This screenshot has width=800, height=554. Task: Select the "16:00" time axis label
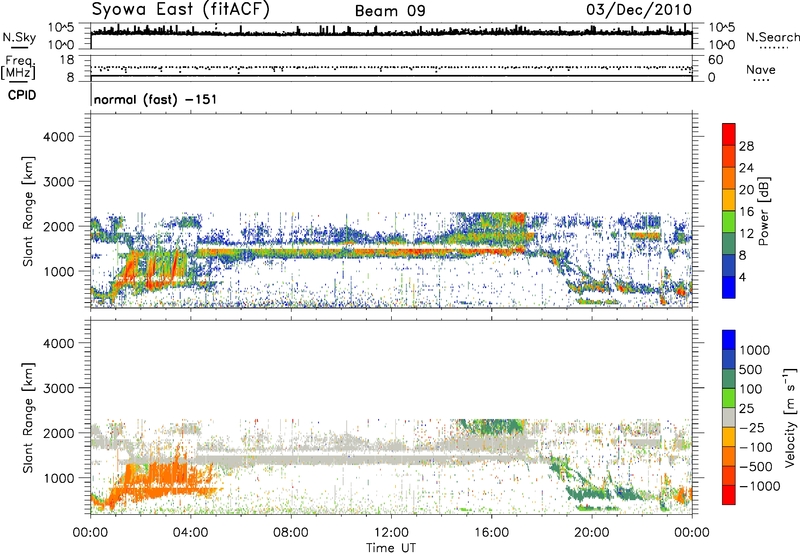[491, 533]
